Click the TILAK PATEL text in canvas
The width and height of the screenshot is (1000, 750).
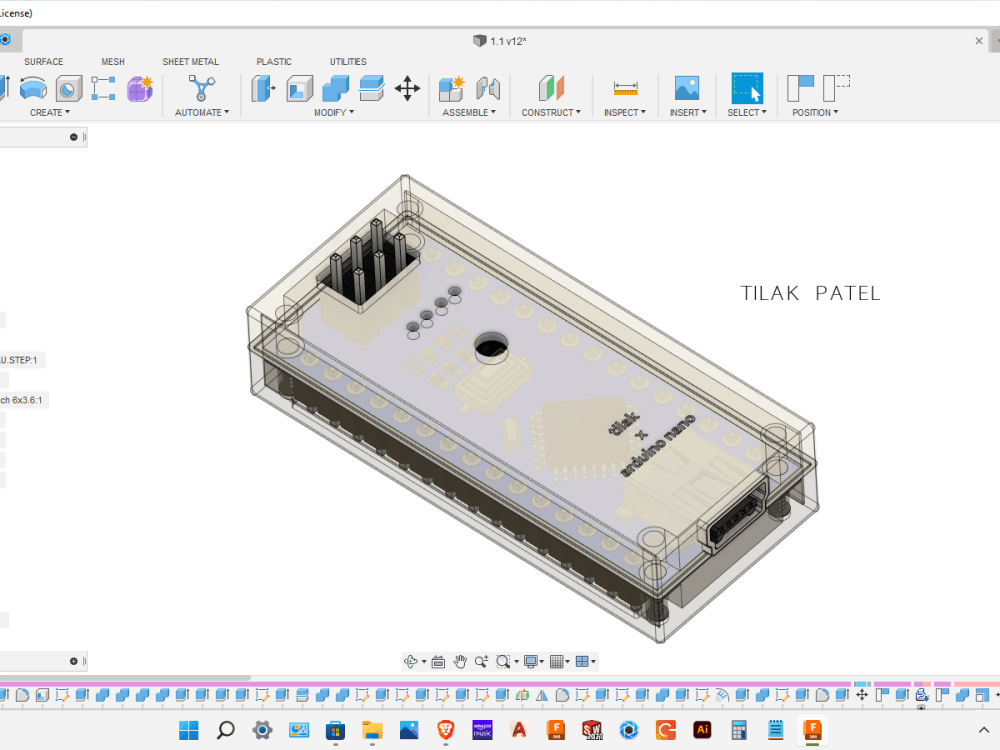point(810,293)
